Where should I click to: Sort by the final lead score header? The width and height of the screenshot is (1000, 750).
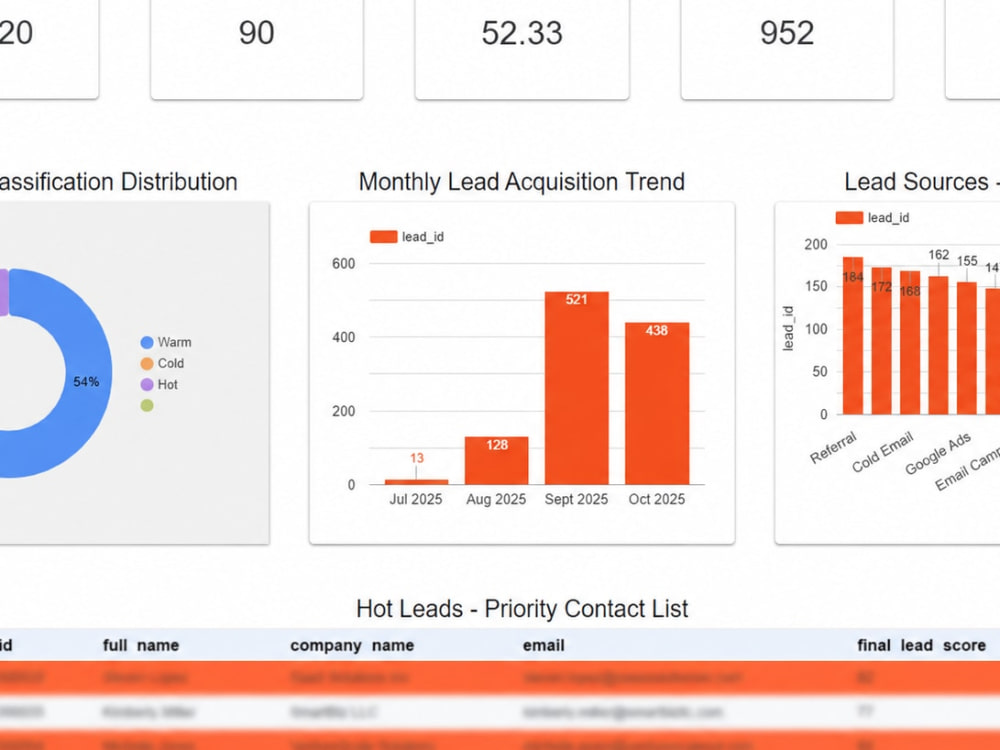(x=922, y=645)
